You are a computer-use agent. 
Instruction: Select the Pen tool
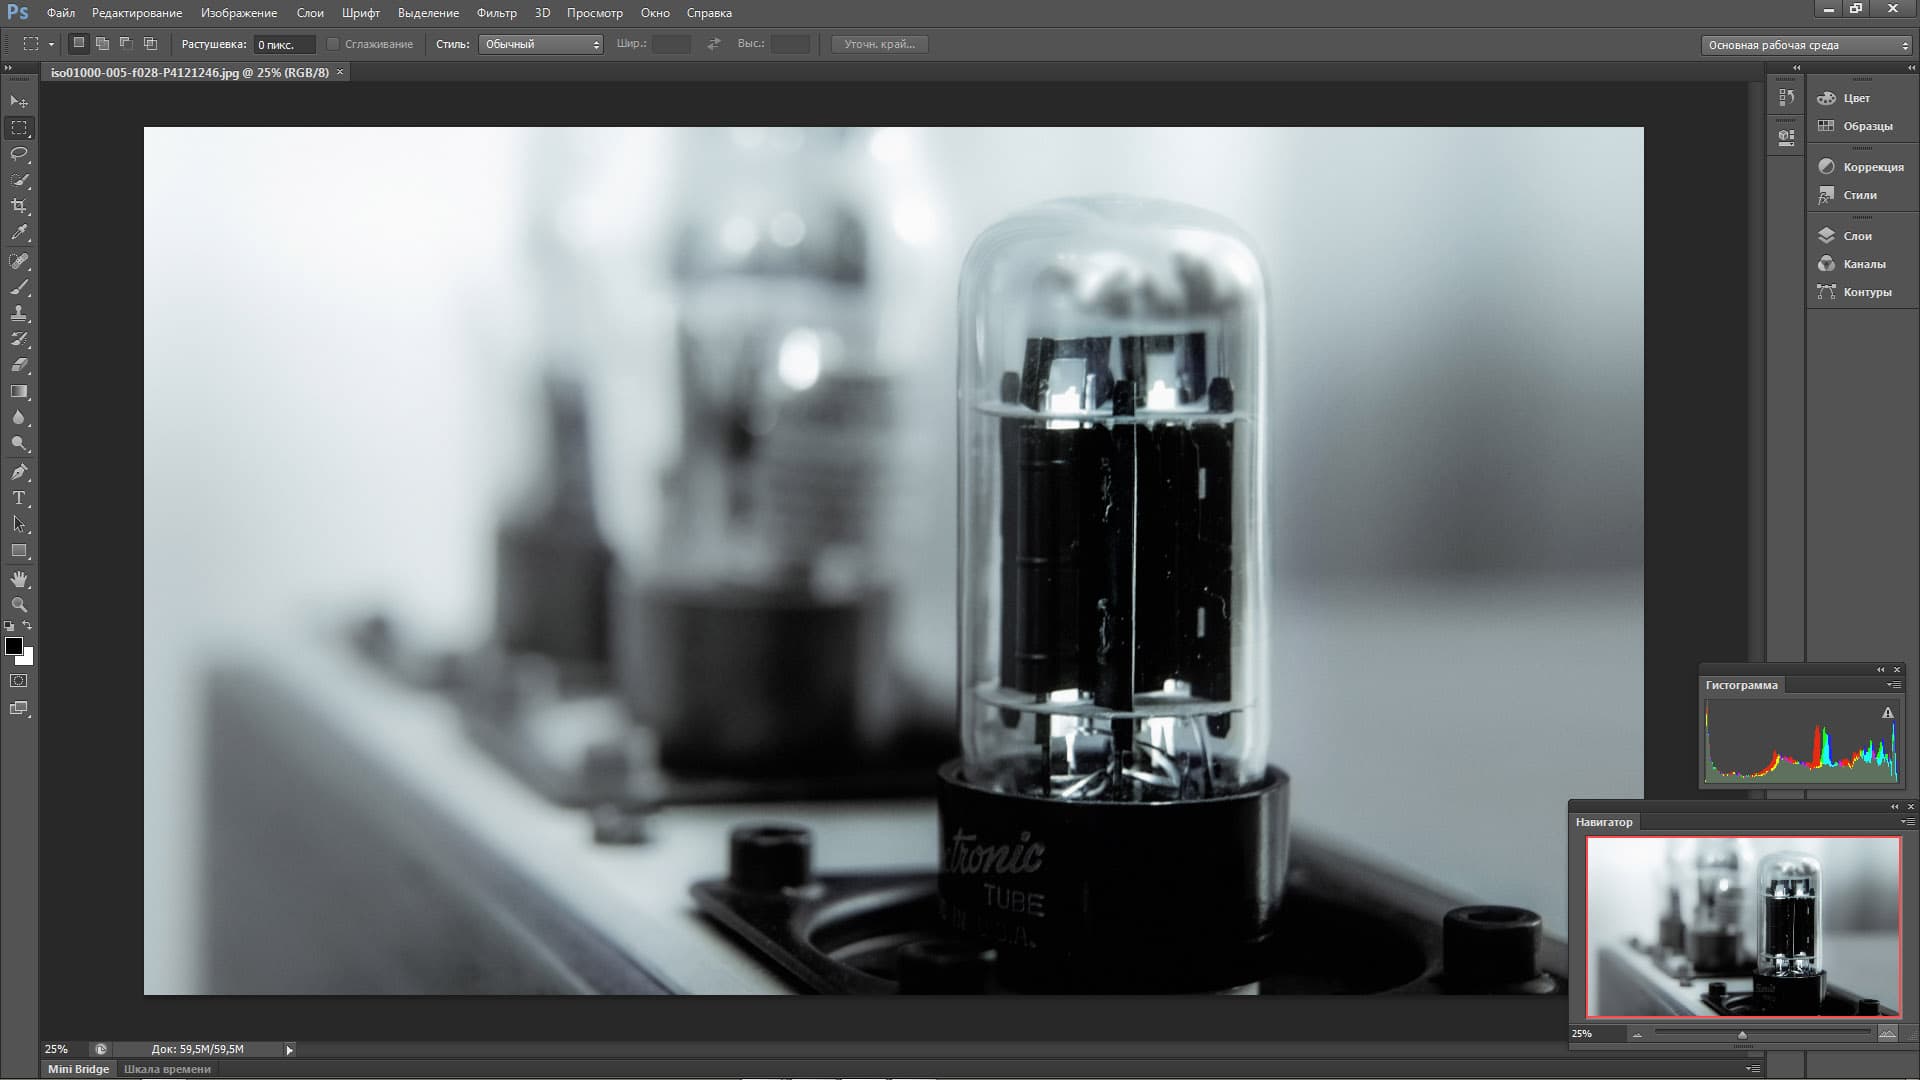(x=19, y=472)
